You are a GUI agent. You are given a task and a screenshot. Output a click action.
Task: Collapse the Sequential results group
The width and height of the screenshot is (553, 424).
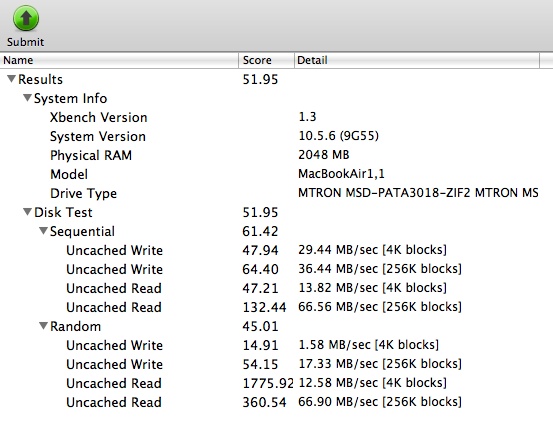click(x=43, y=231)
